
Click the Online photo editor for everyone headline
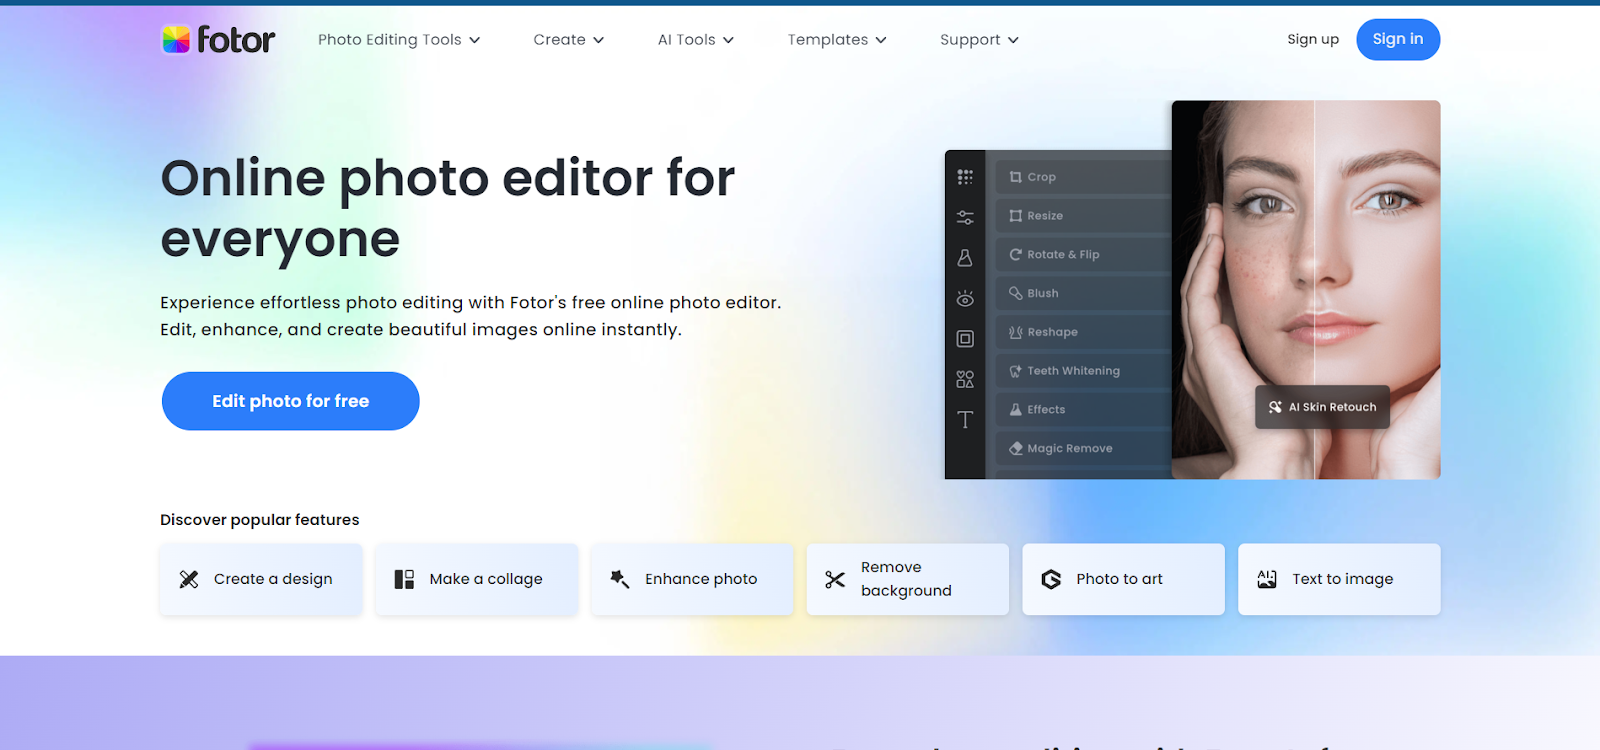click(448, 209)
